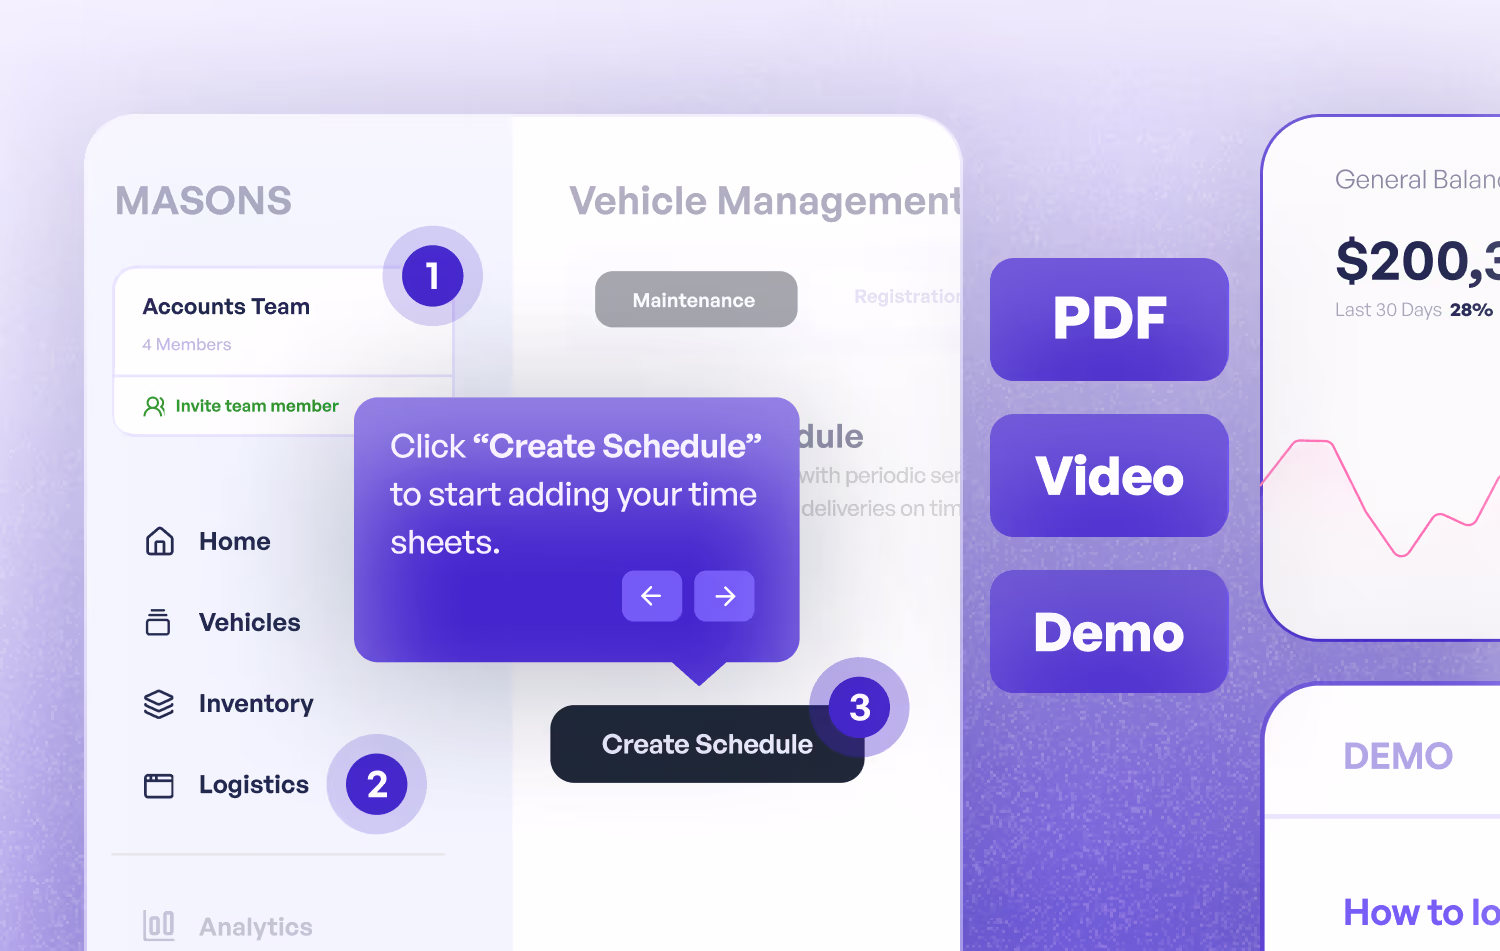Open the PDF option
This screenshot has width=1500, height=951.
(x=1108, y=319)
